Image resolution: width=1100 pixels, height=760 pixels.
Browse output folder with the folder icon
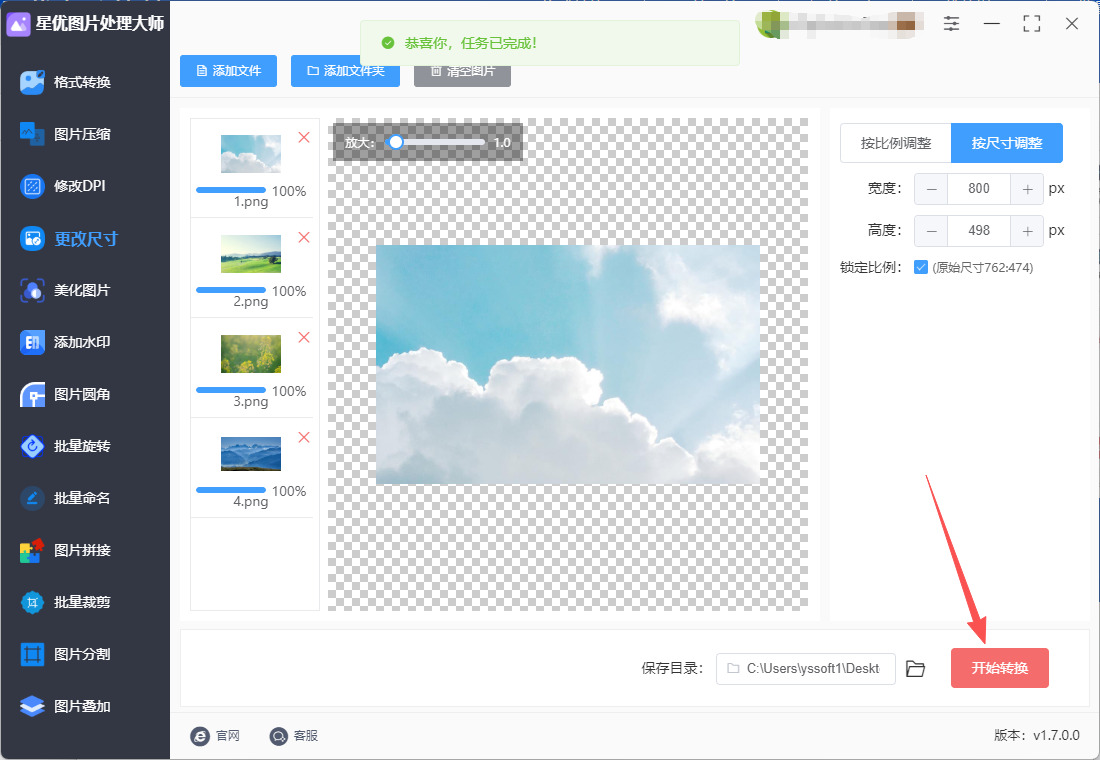pyautogui.click(x=915, y=669)
